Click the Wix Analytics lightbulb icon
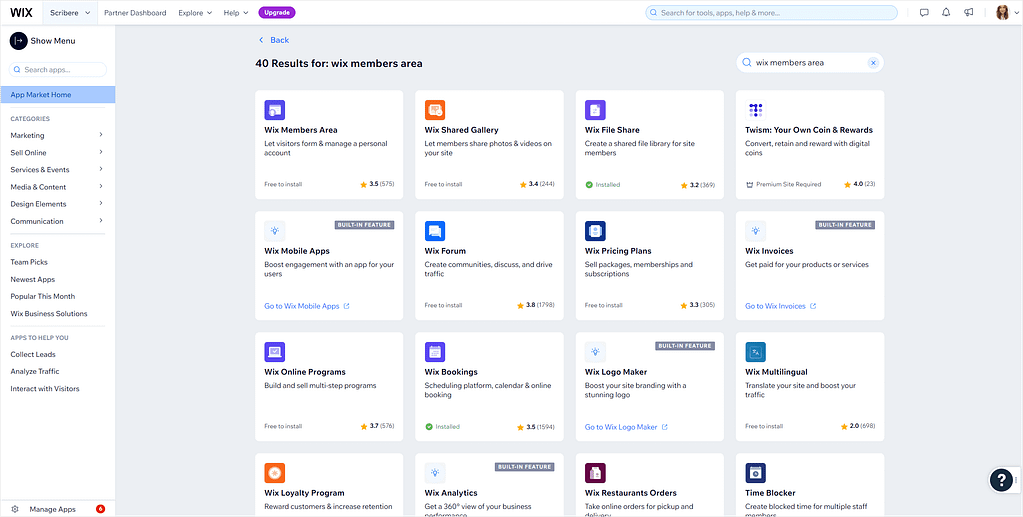Screen dimensions: 1023x517 click(435, 473)
